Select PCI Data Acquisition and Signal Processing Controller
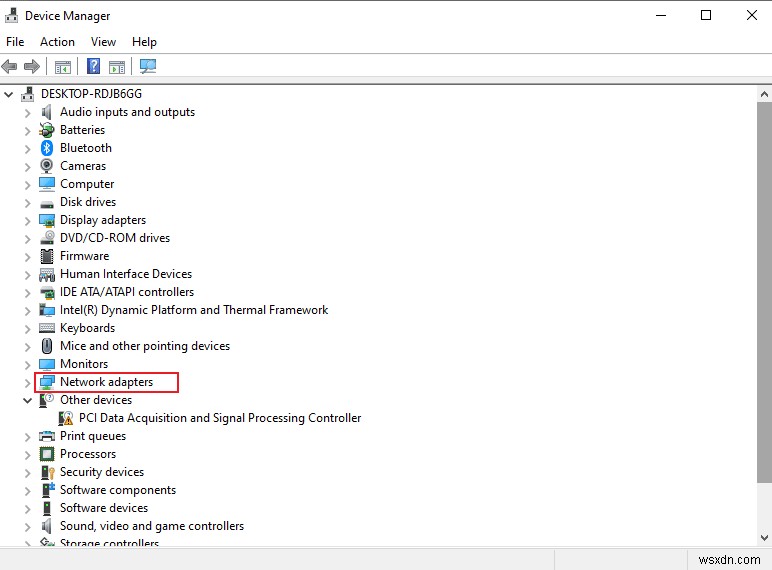Screen dimensions: 772x570 [220, 418]
